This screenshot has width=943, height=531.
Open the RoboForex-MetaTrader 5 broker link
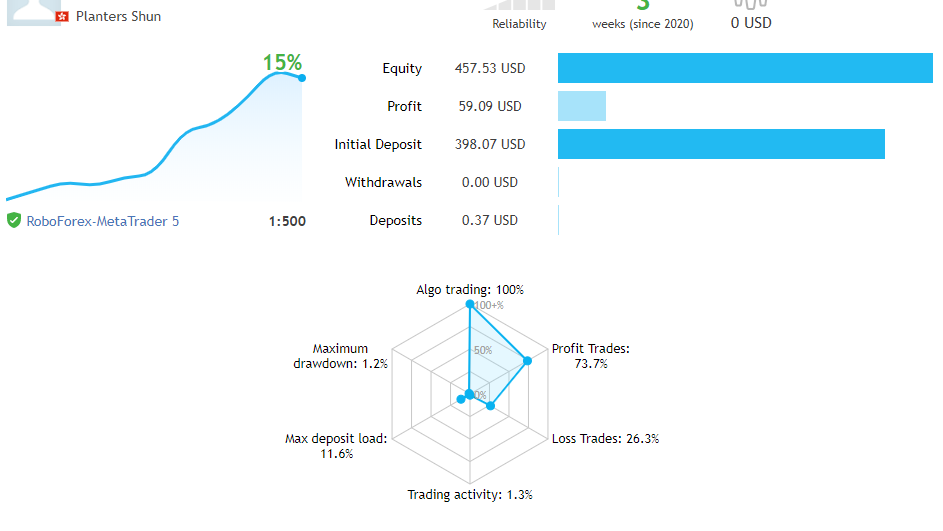click(103, 221)
